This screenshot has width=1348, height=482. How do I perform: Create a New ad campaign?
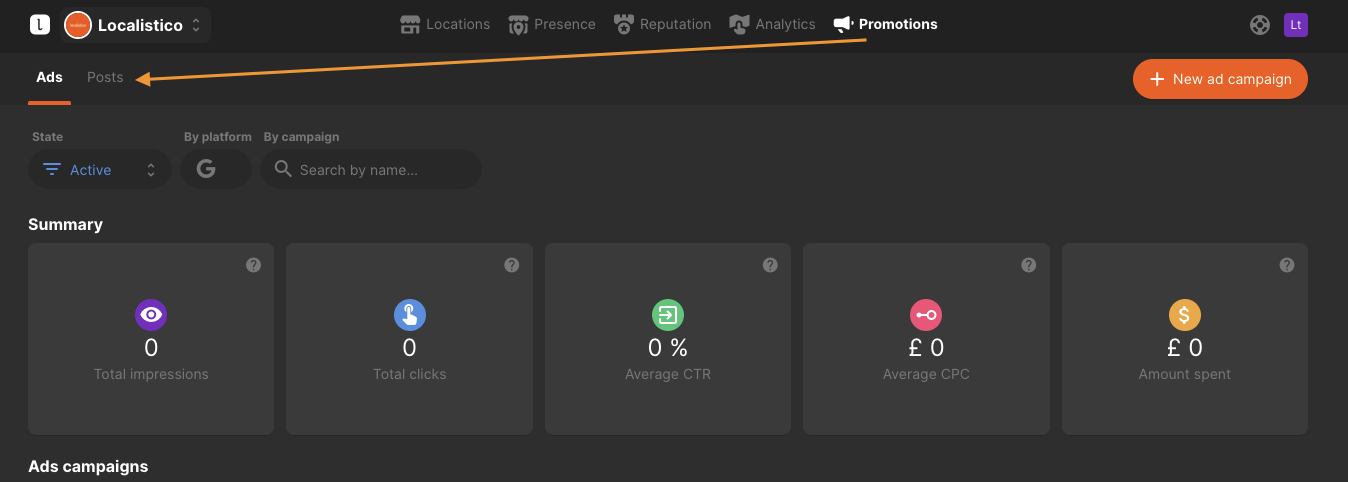pos(1220,79)
